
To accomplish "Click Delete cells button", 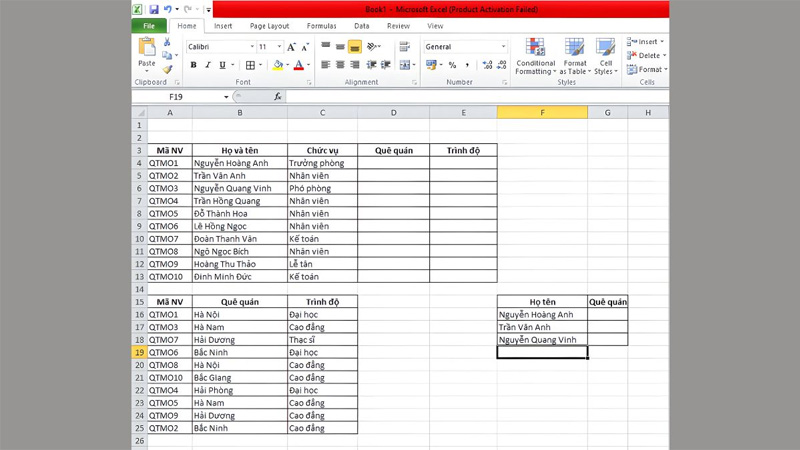I will [x=646, y=55].
